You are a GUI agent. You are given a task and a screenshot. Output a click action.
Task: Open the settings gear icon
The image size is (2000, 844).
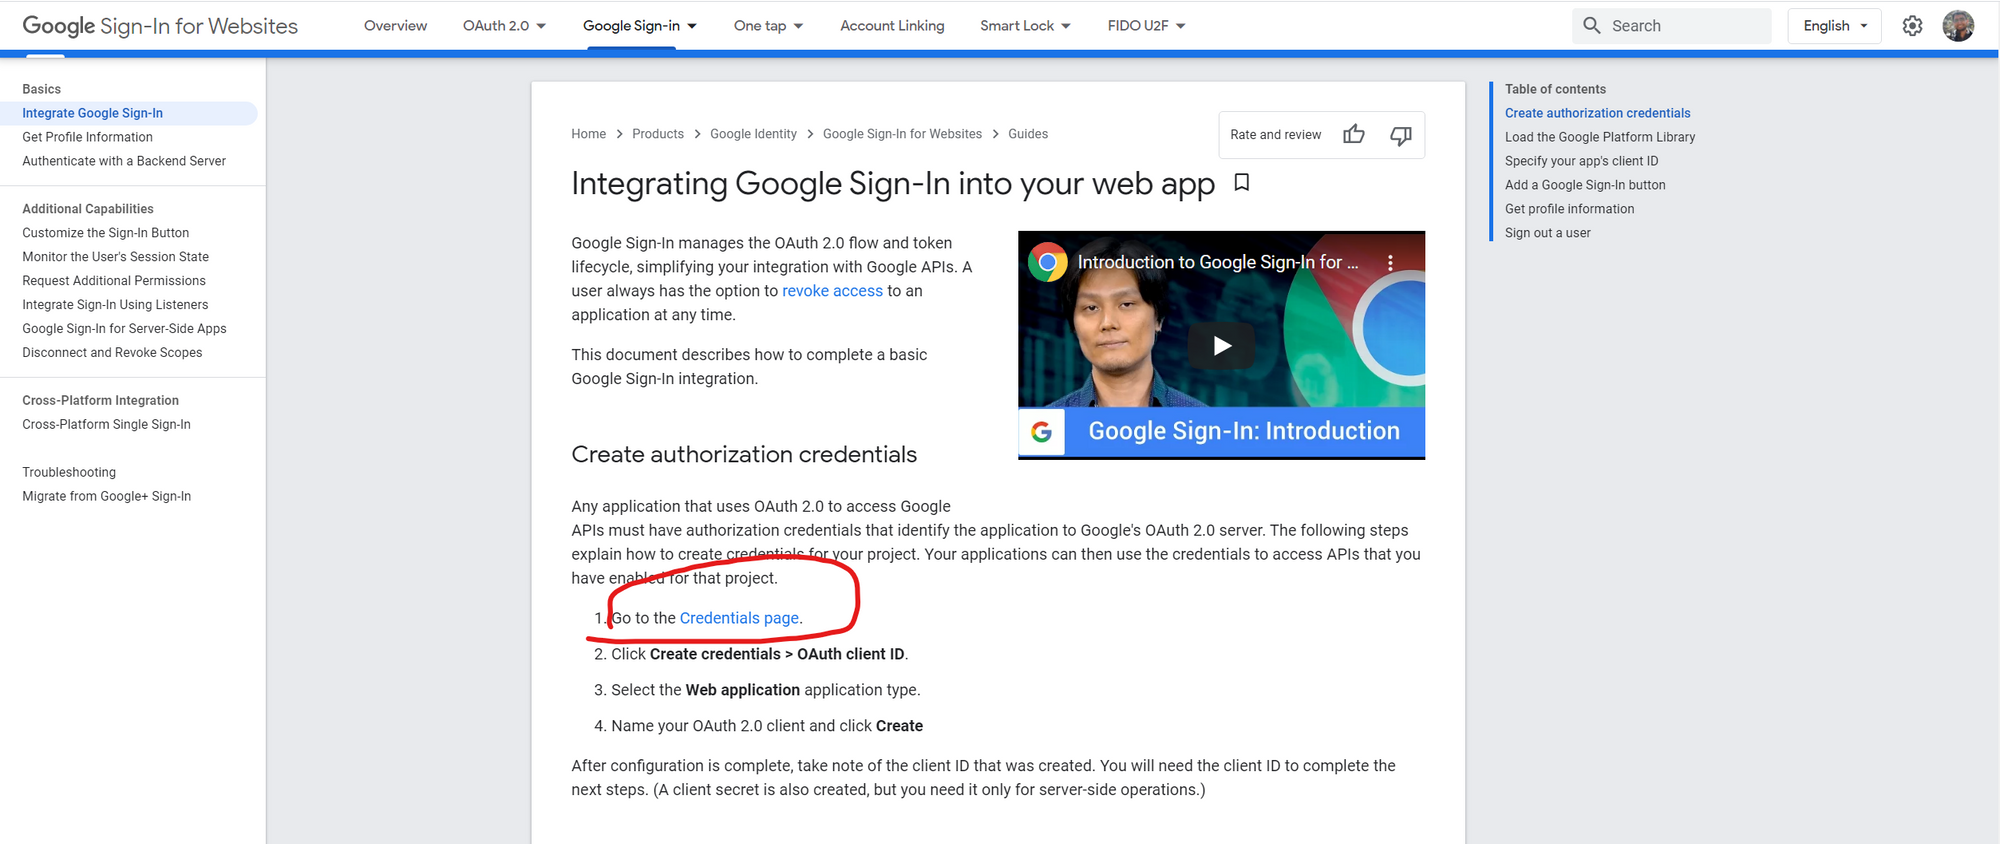1912,26
